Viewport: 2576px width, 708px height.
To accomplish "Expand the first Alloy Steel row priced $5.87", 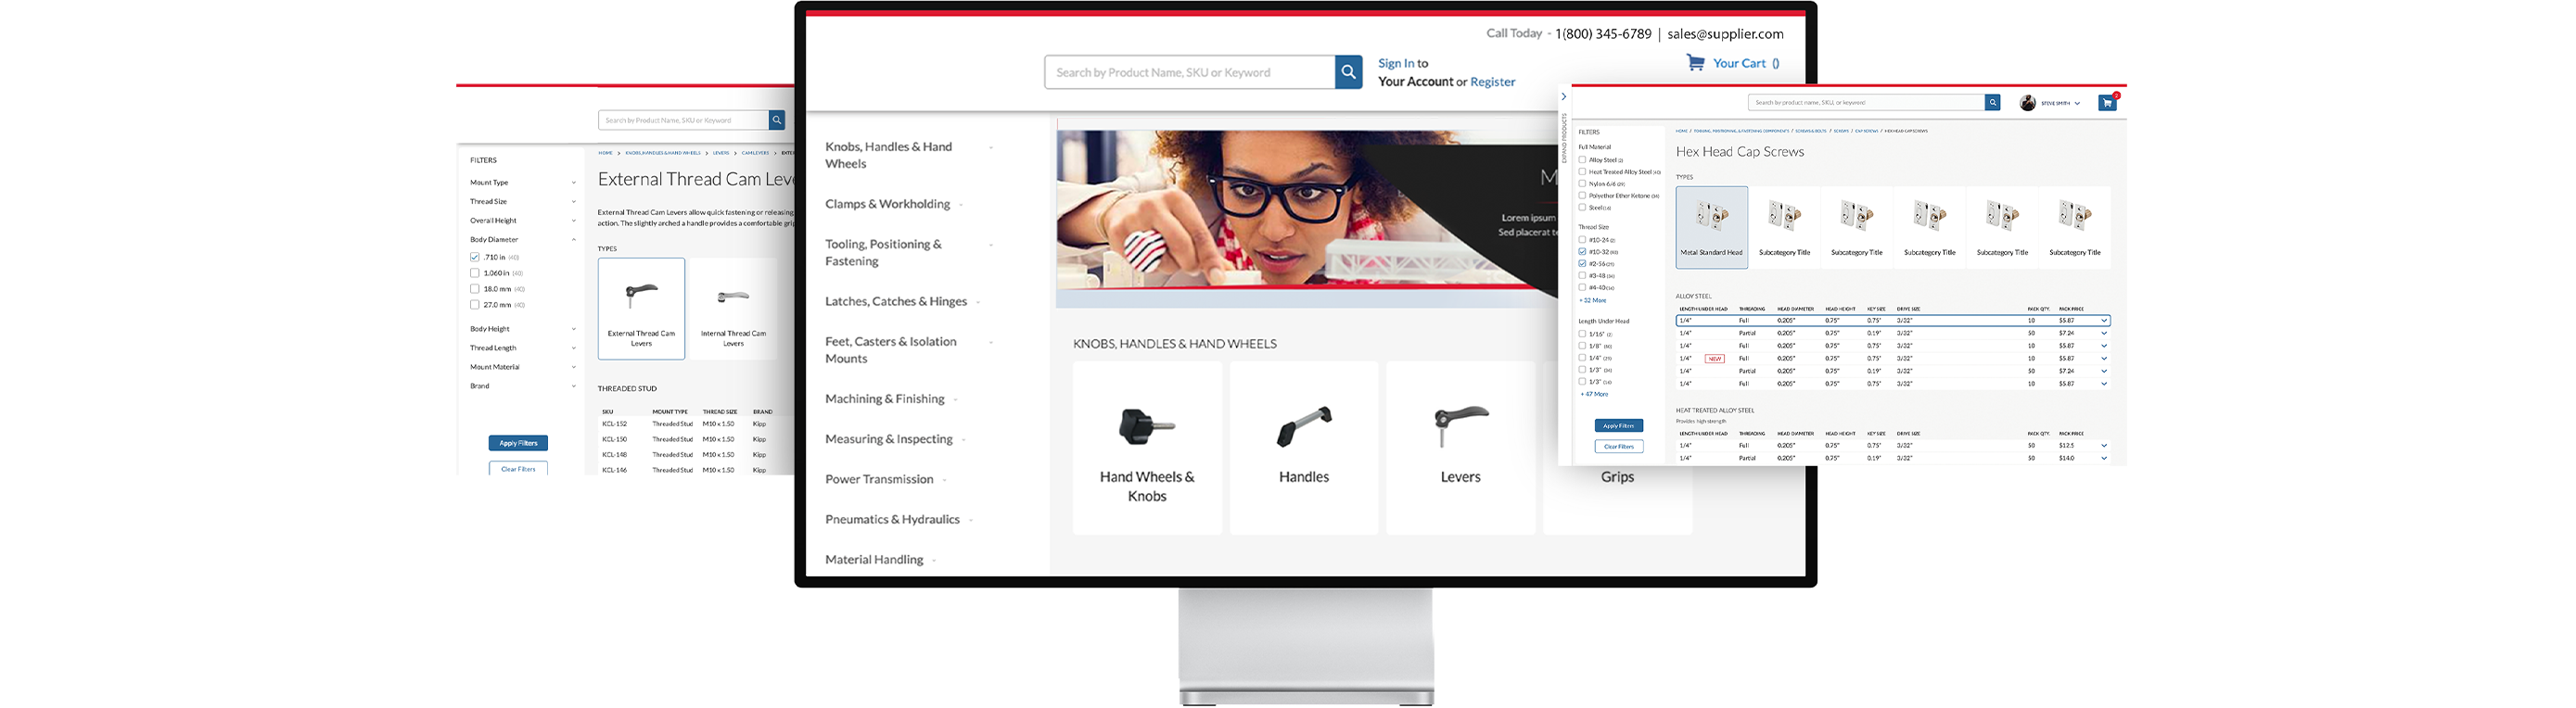I will [2104, 321].
